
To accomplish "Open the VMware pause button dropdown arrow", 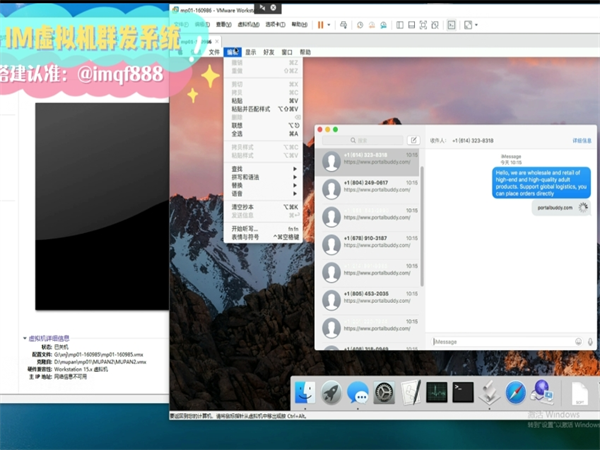I will pyautogui.click(x=331, y=24).
